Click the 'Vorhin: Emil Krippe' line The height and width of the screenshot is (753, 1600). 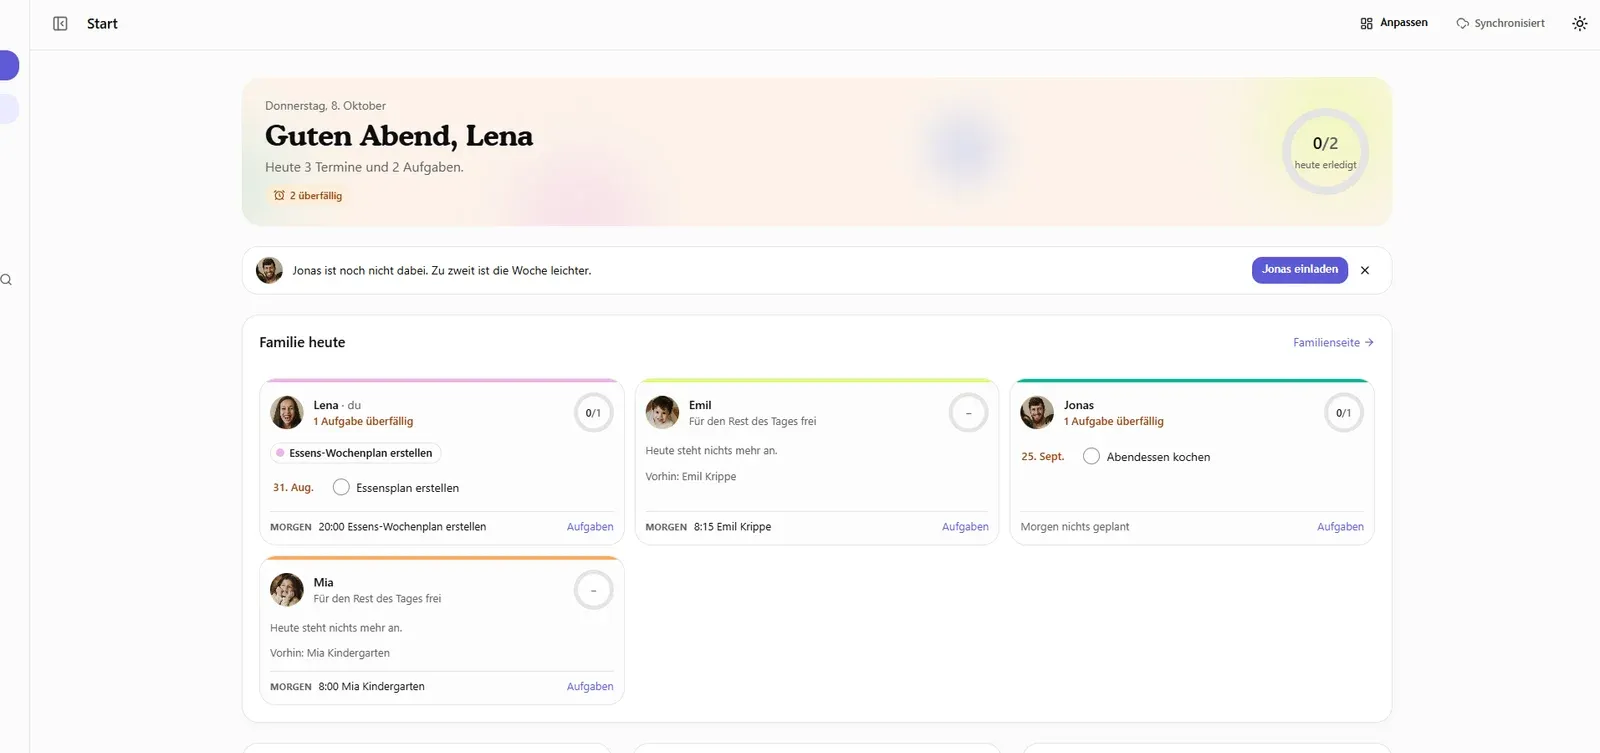click(691, 477)
